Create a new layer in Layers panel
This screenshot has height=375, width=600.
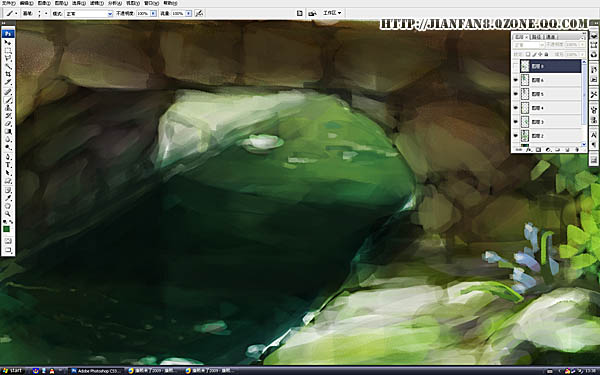pyautogui.click(x=567, y=150)
